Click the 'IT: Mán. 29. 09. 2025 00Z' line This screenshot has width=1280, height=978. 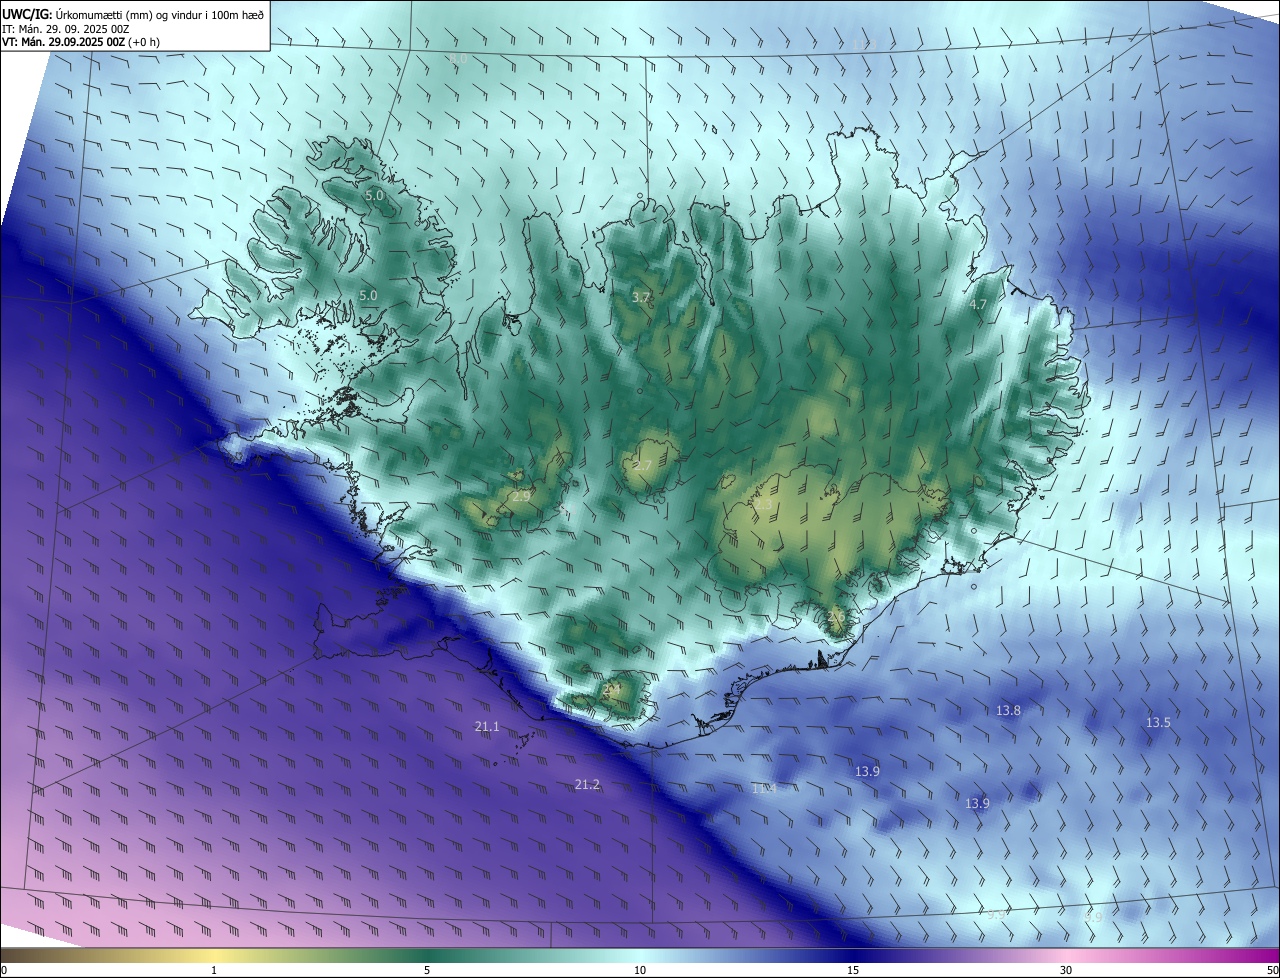[65, 29]
